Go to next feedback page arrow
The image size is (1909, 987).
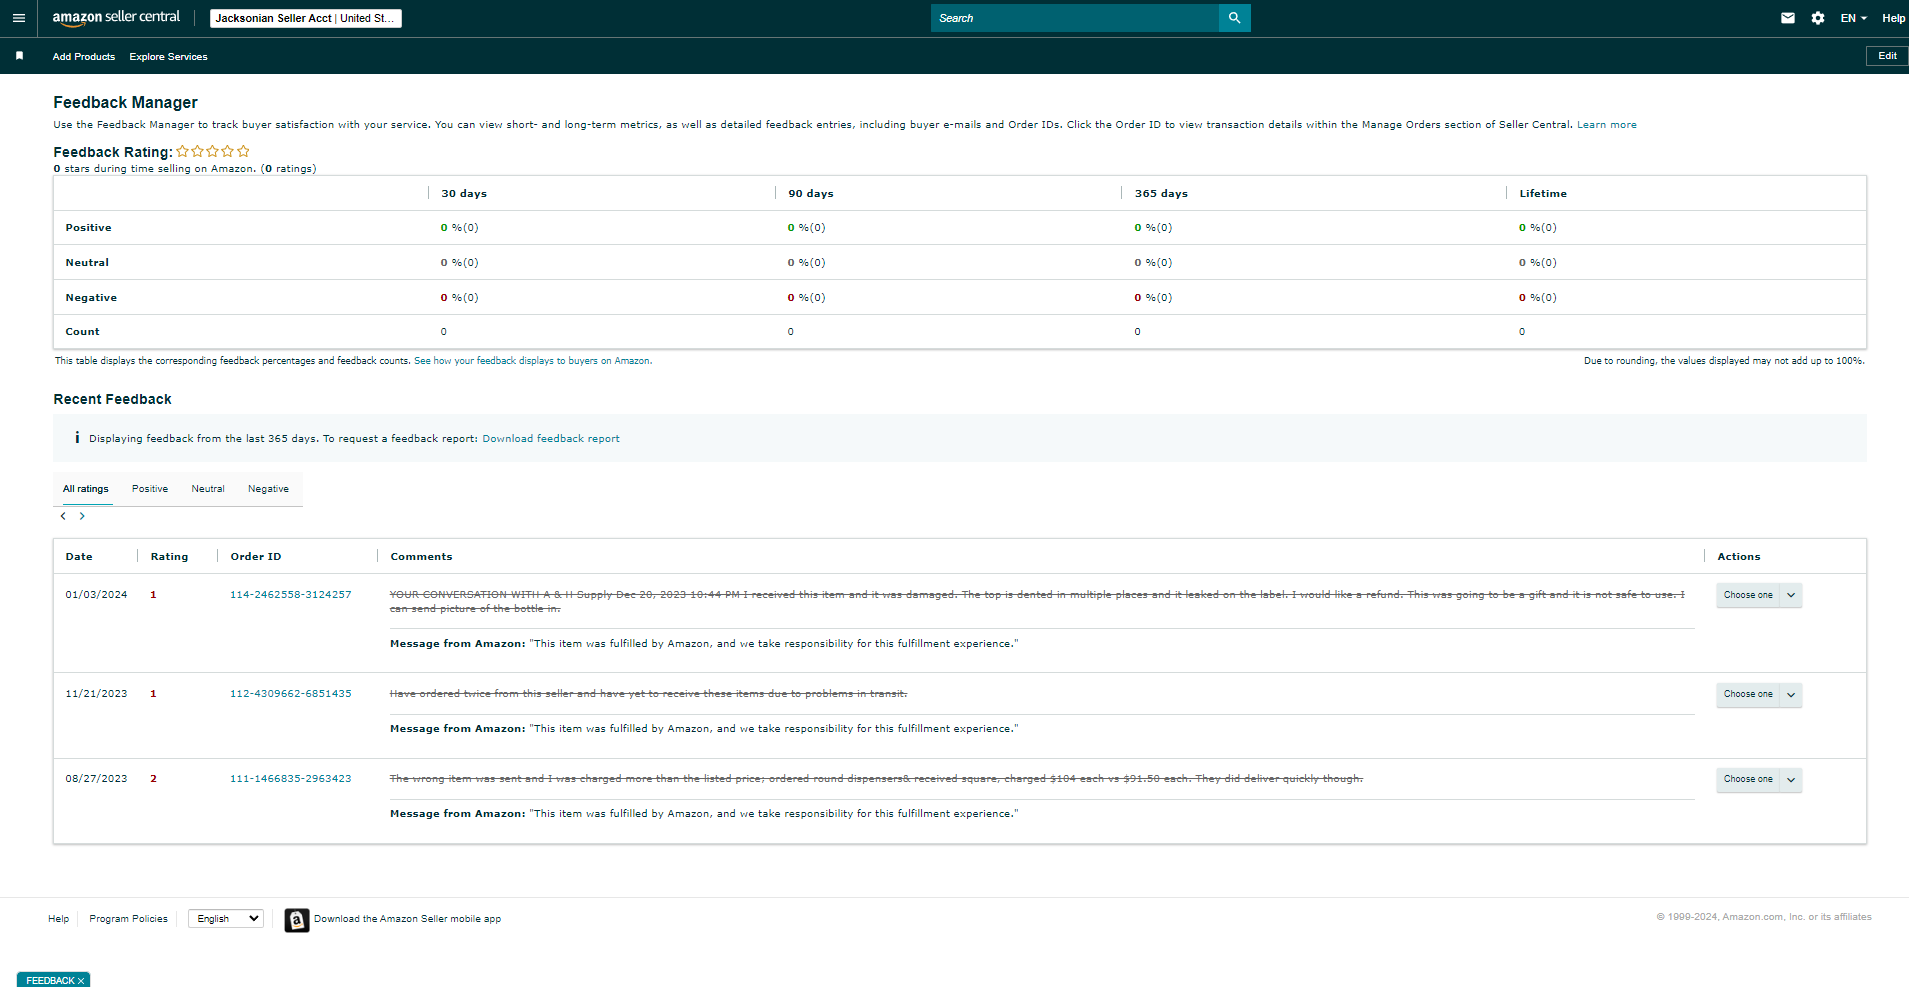(82, 516)
